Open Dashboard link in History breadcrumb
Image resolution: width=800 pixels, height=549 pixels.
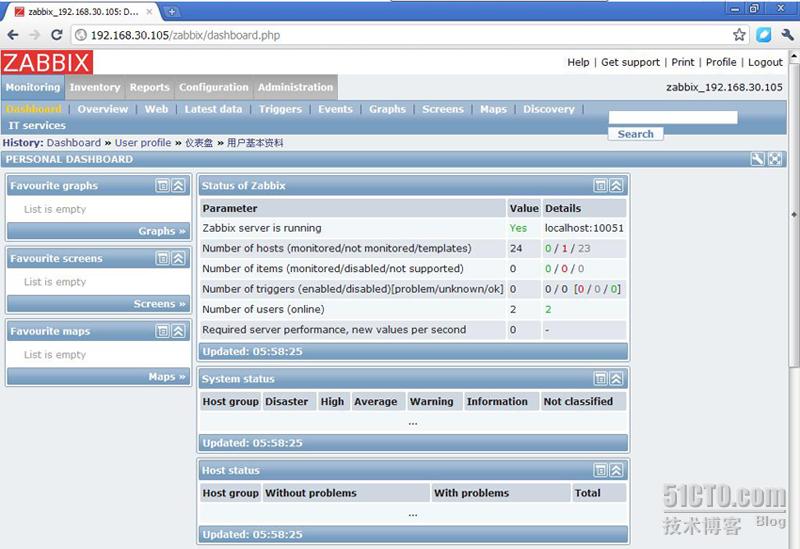coord(73,143)
